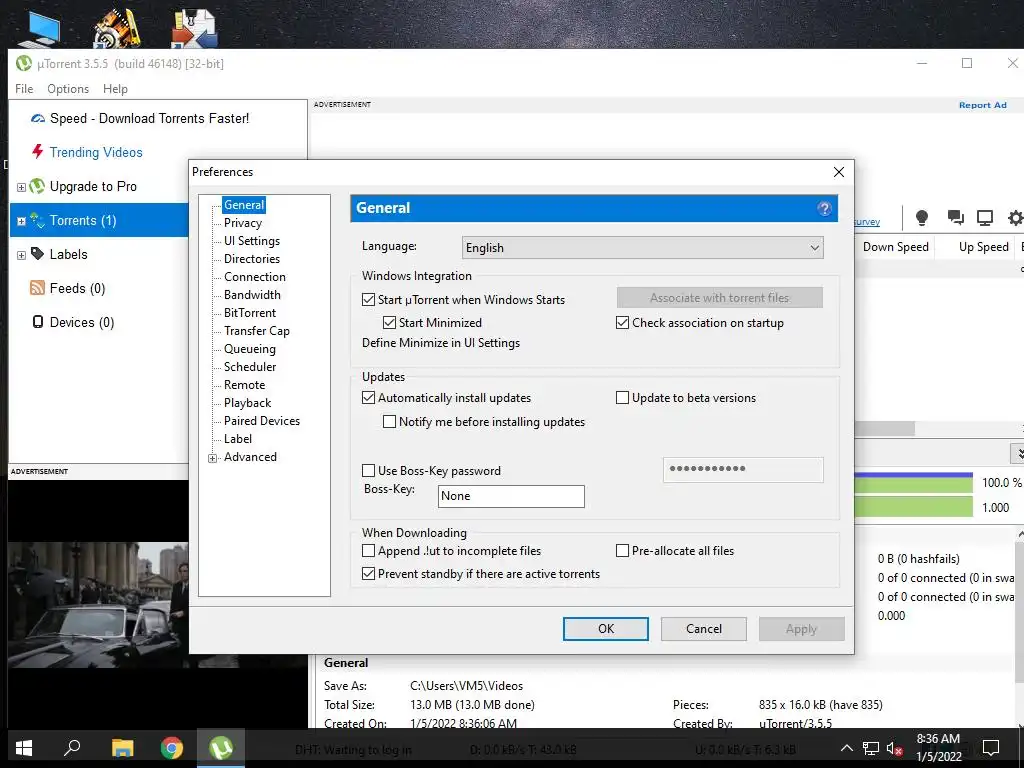Toggle Start µTorrent when Windows Starts
Viewport: 1024px width, 768px height.
coord(368,300)
